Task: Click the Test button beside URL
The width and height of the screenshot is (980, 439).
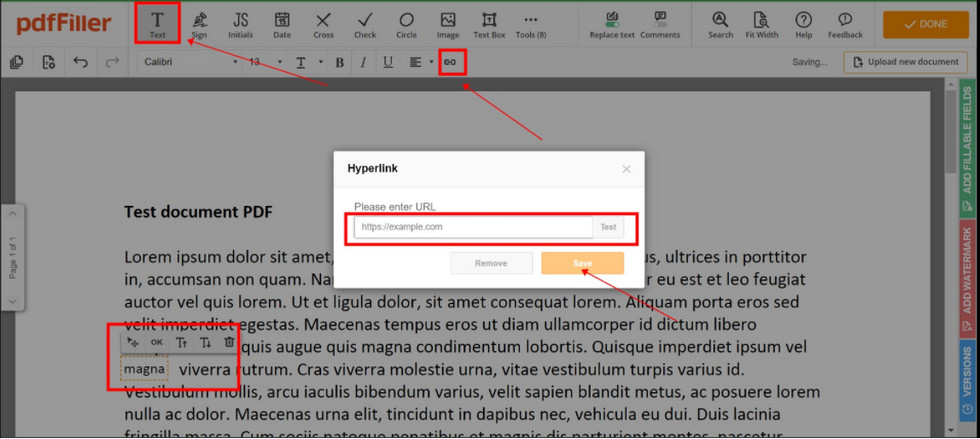Action: point(608,227)
